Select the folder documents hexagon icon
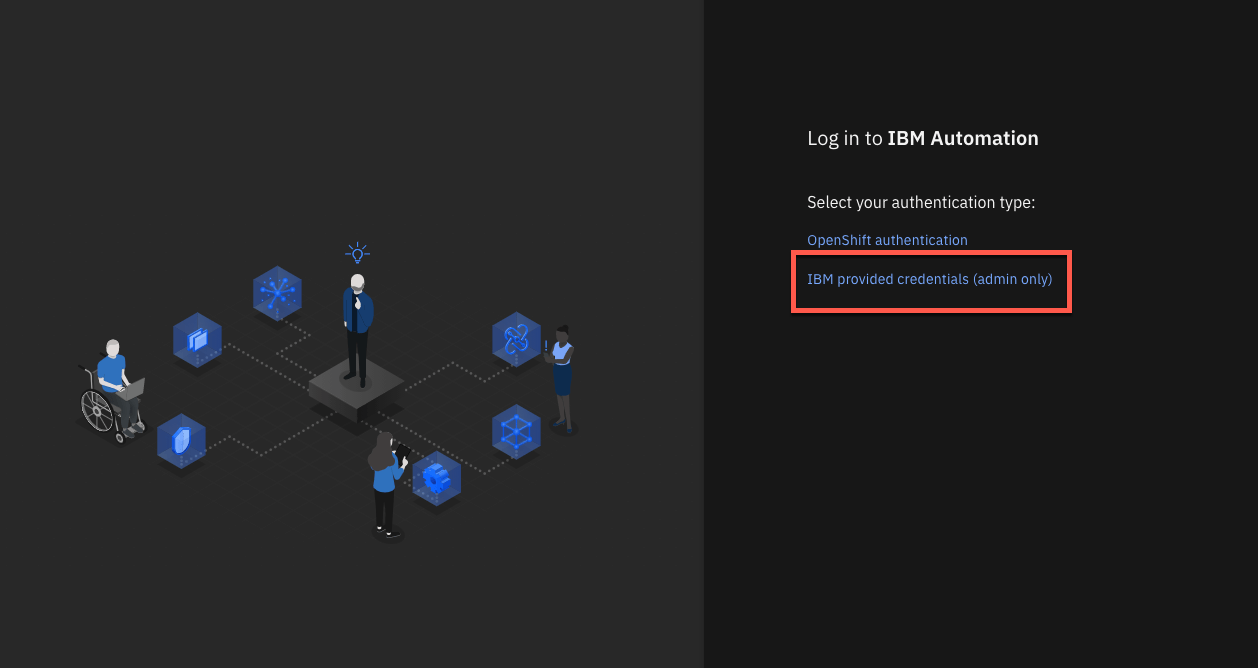The height and width of the screenshot is (668, 1258). coord(197,340)
